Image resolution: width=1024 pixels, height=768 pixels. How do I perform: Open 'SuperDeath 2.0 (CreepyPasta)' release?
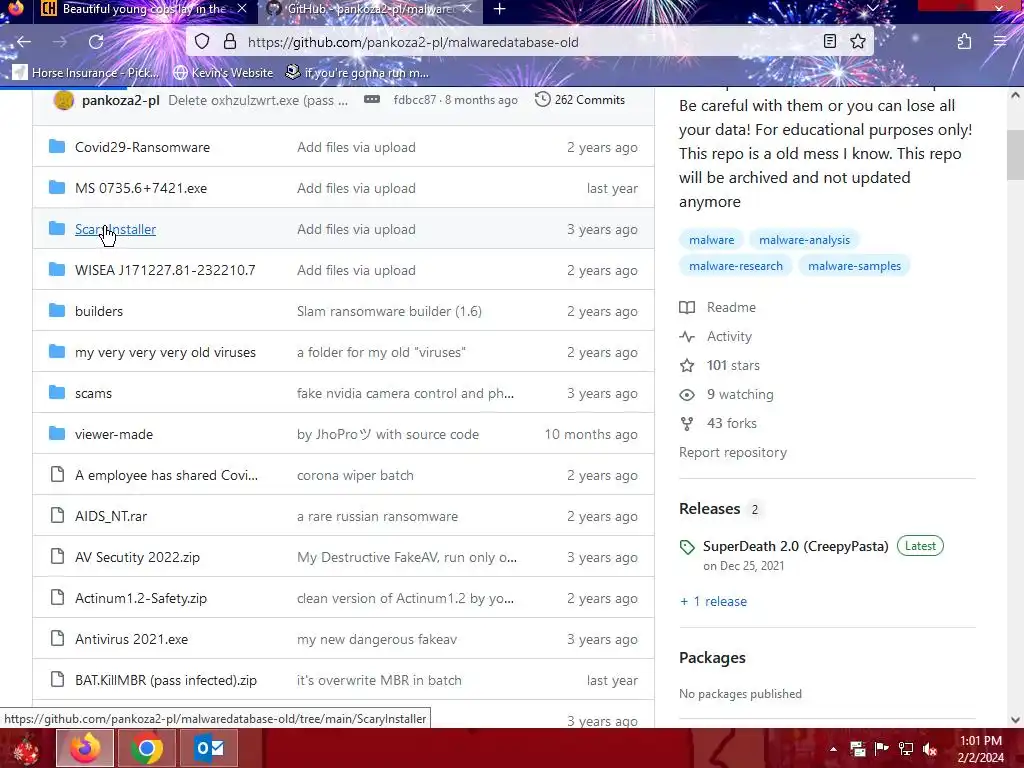click(795, 547)
